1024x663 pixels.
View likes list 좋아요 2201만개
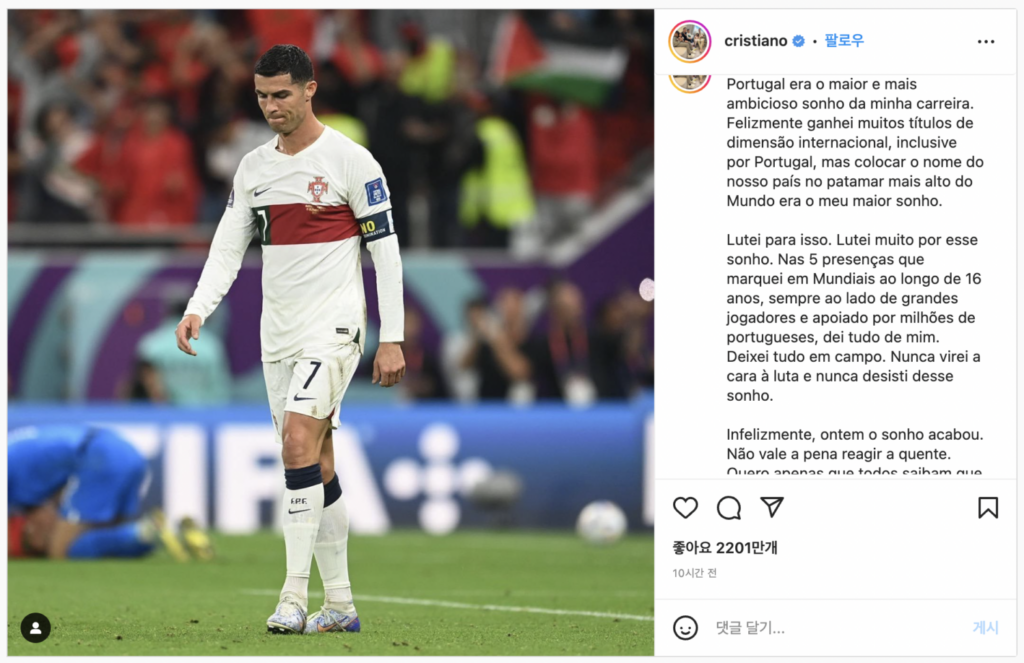click(725, 547)
